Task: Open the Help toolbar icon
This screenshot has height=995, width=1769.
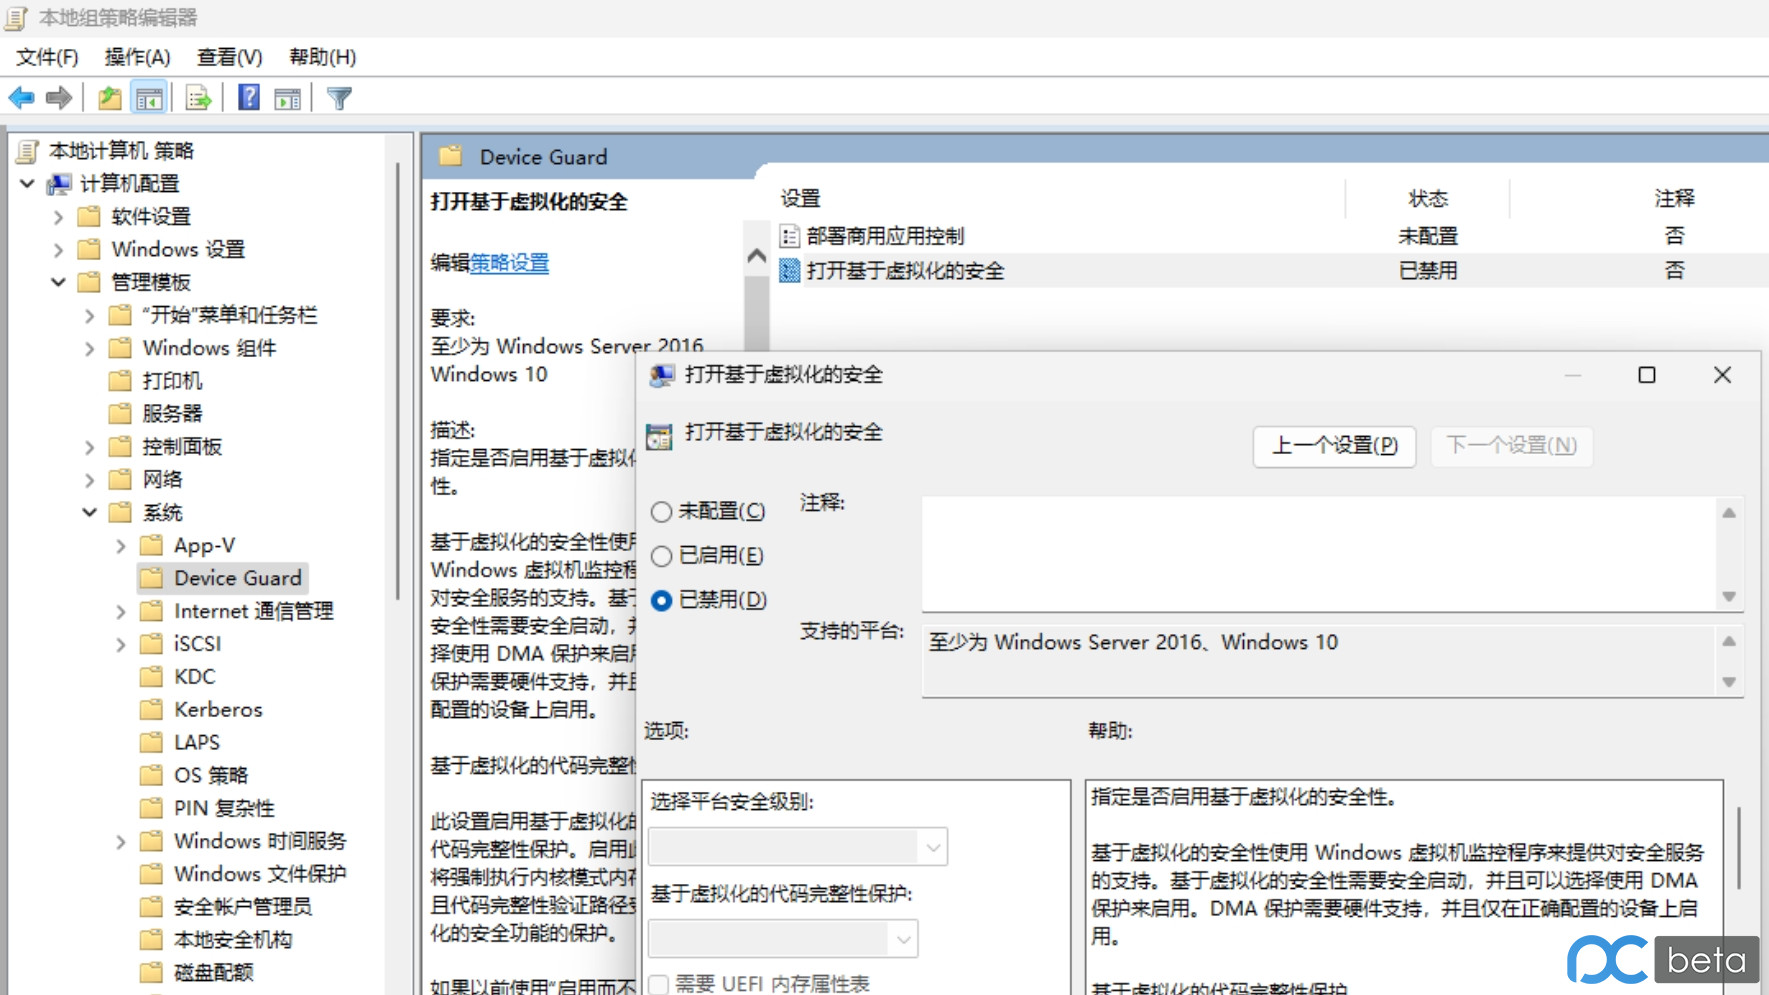Action: [x=248, y=98]
